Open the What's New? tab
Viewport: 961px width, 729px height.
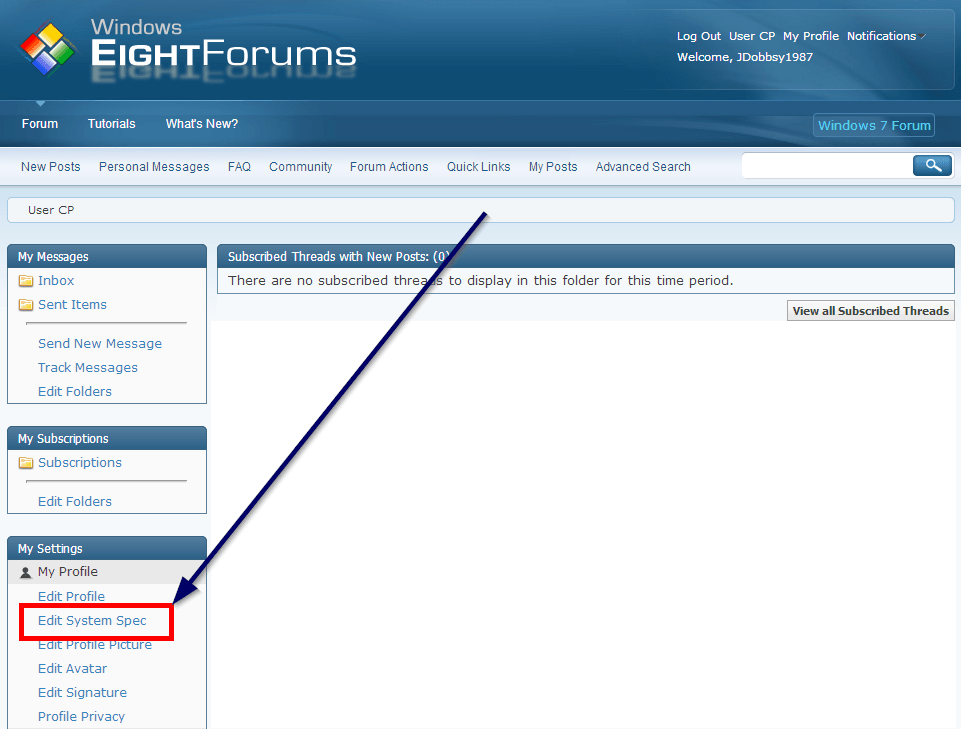point(202,124)
